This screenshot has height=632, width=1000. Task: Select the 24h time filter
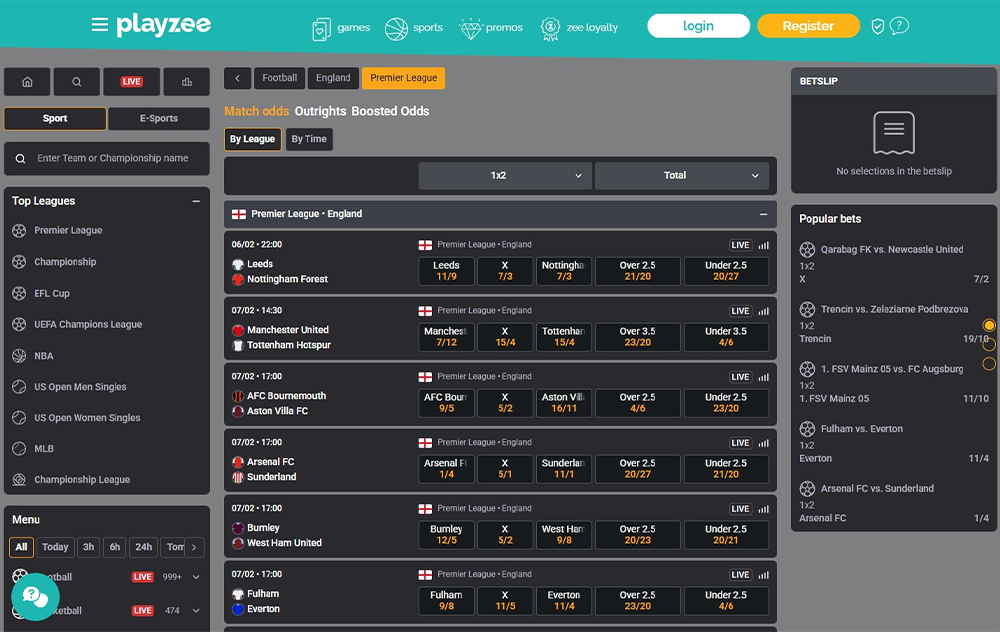(x=144, y=547)
